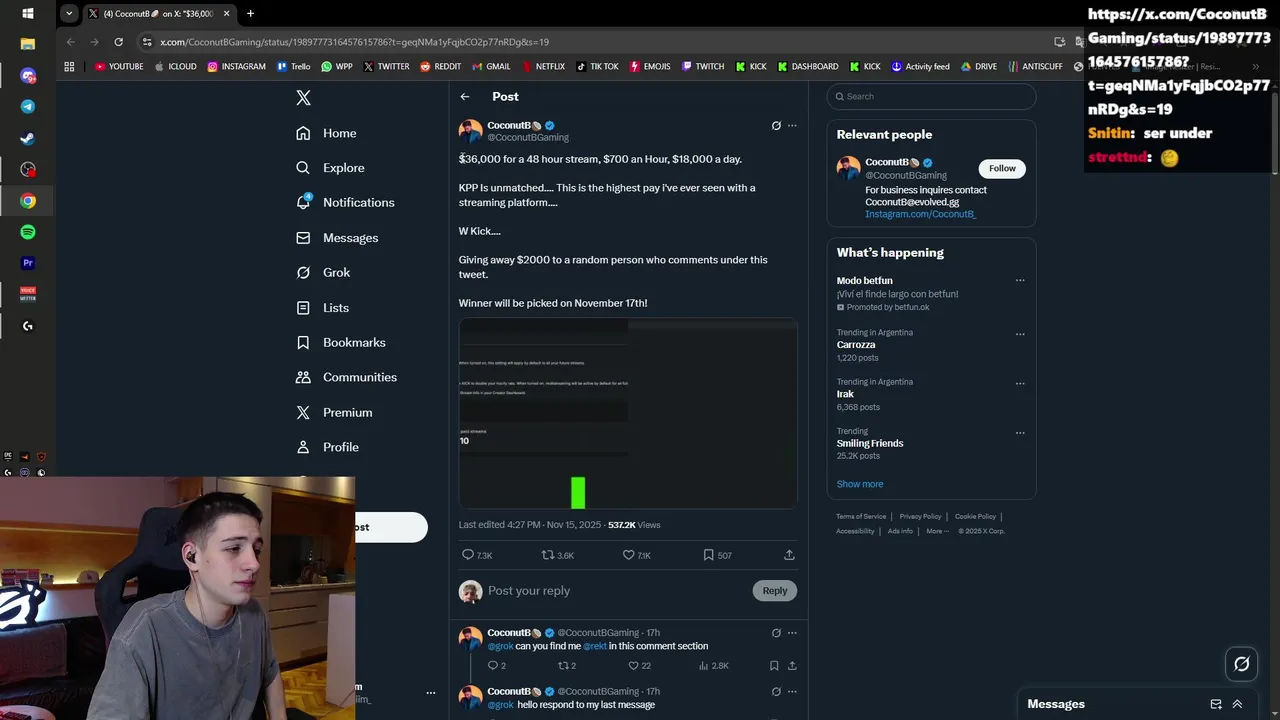Open options for Irak trend
This screenshot has width=1280, height=720.
(1020, 383)
